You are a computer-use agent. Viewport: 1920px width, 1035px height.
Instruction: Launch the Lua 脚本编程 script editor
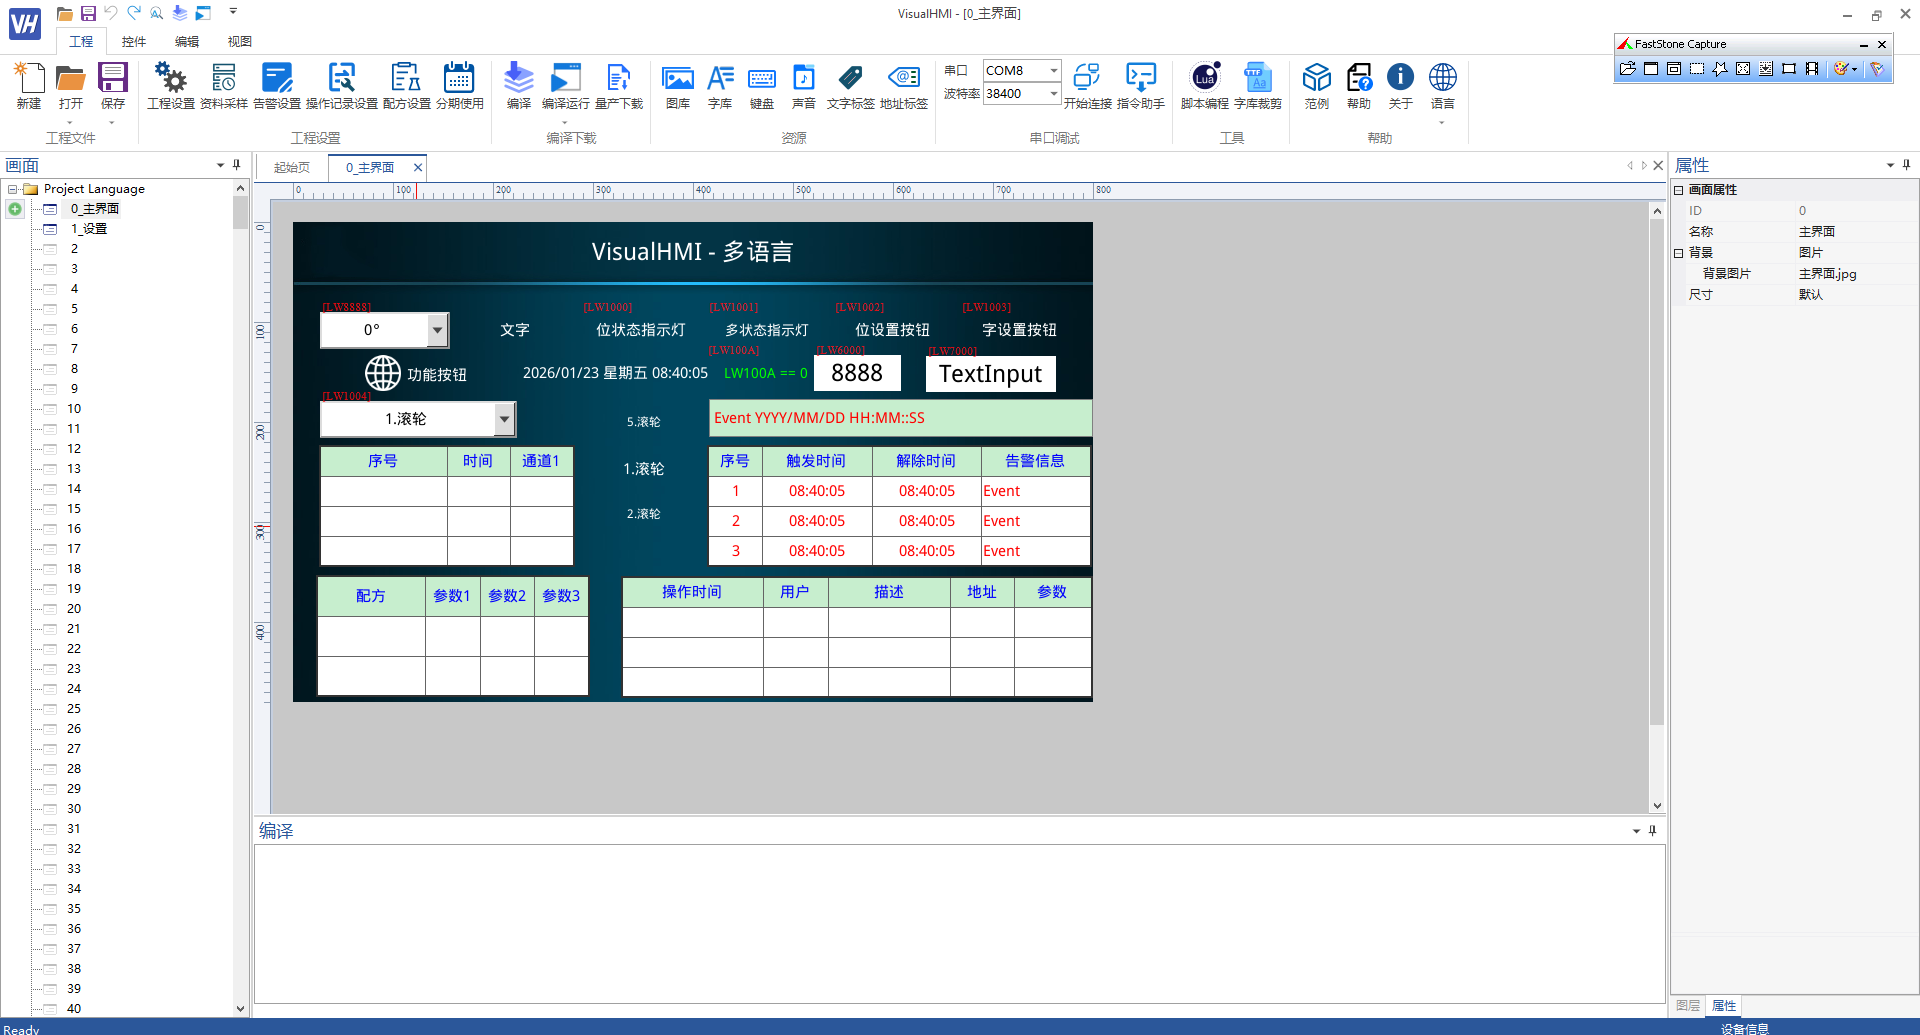point(1204,85)
